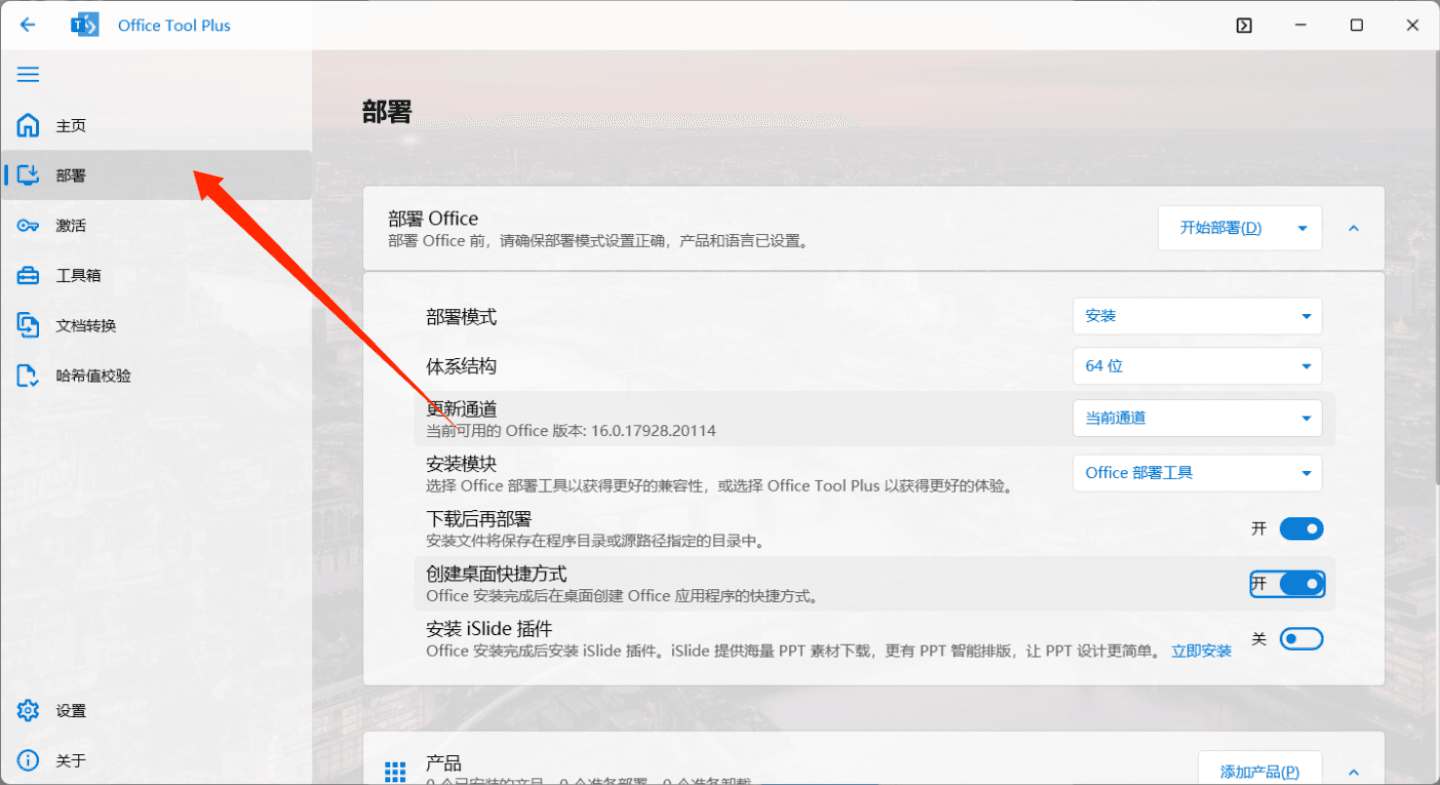1440x785 pixels.
Task: Click the back arrow icon
Action: (x=28, y=25)
